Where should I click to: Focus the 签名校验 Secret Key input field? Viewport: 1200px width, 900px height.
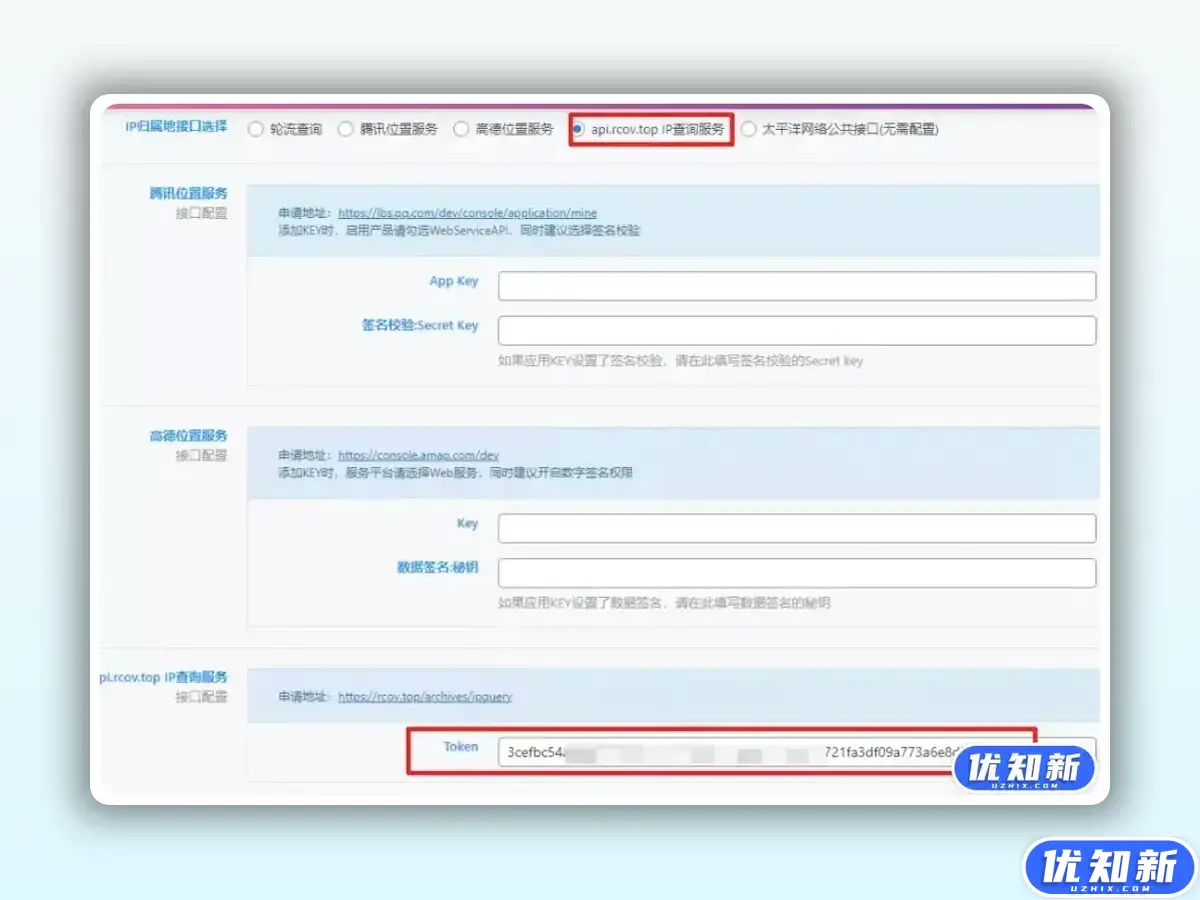click(797, 331)
